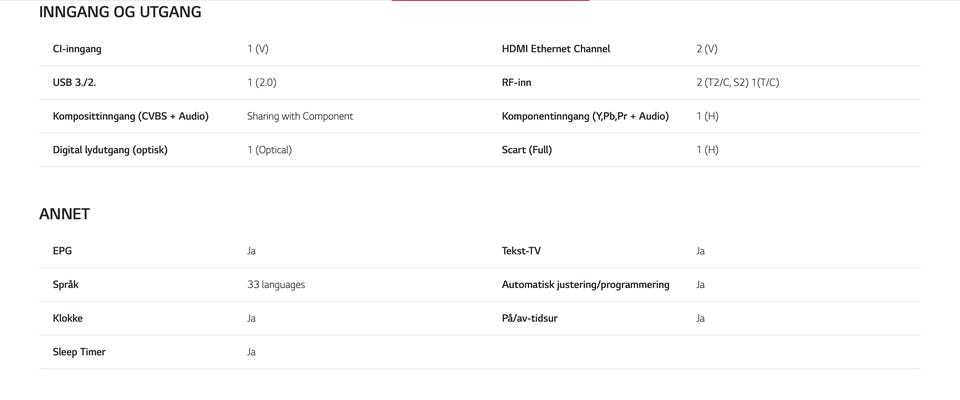Click the Språk row label
960x400 pixels.
pyautogui.click(x=66, y=285)
